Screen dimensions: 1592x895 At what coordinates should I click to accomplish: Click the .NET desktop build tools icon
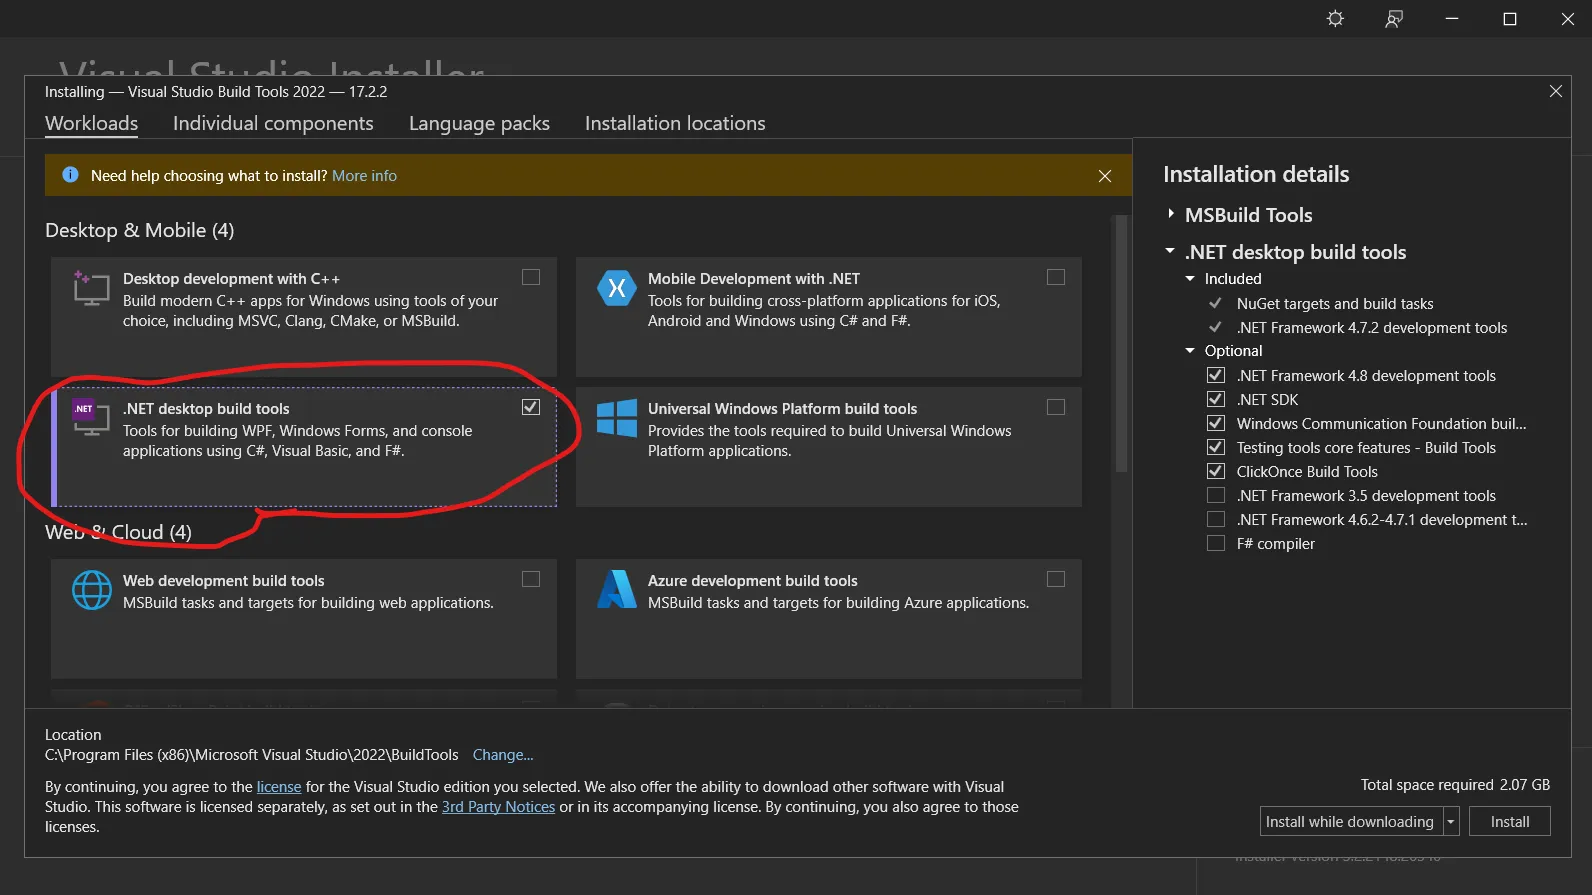point(91,418)
